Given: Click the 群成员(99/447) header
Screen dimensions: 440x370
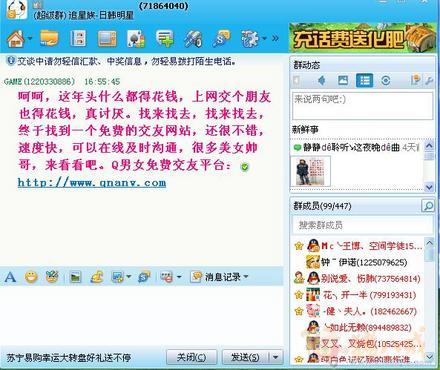Looking at the screenshot, I should click(x=322, y=206).
